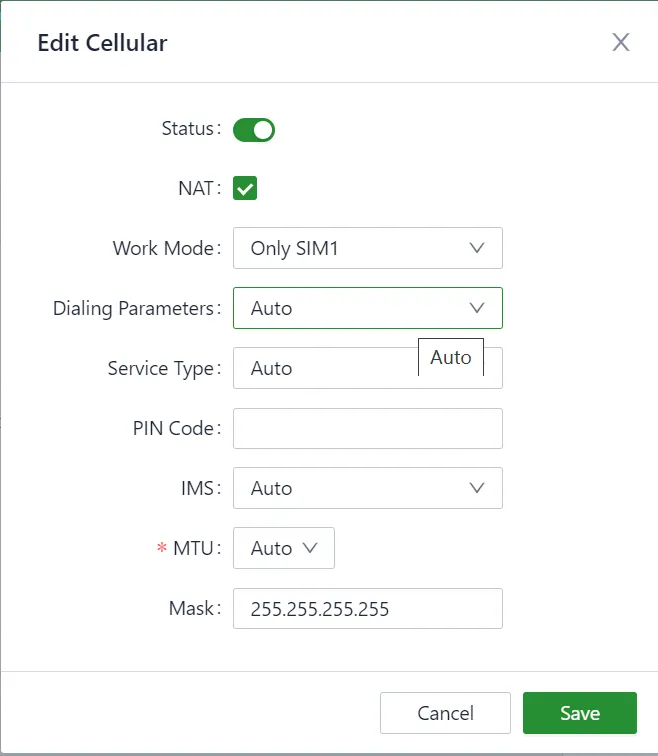Viewport: 658px width, 756px height.
Task: Close the Edit Cellular dialog
Action: (621, 42)
